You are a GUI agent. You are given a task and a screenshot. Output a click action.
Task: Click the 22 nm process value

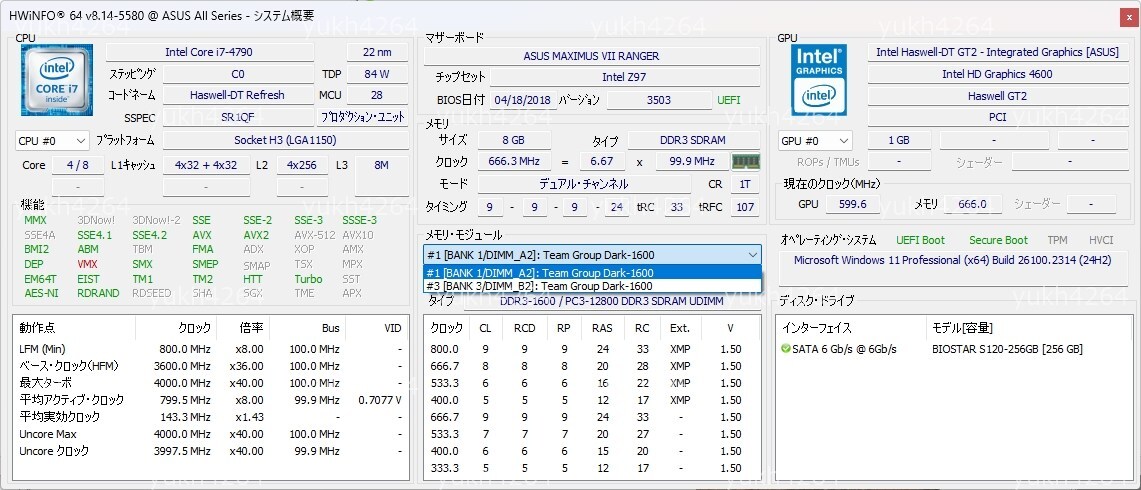(x=377, y=52)
